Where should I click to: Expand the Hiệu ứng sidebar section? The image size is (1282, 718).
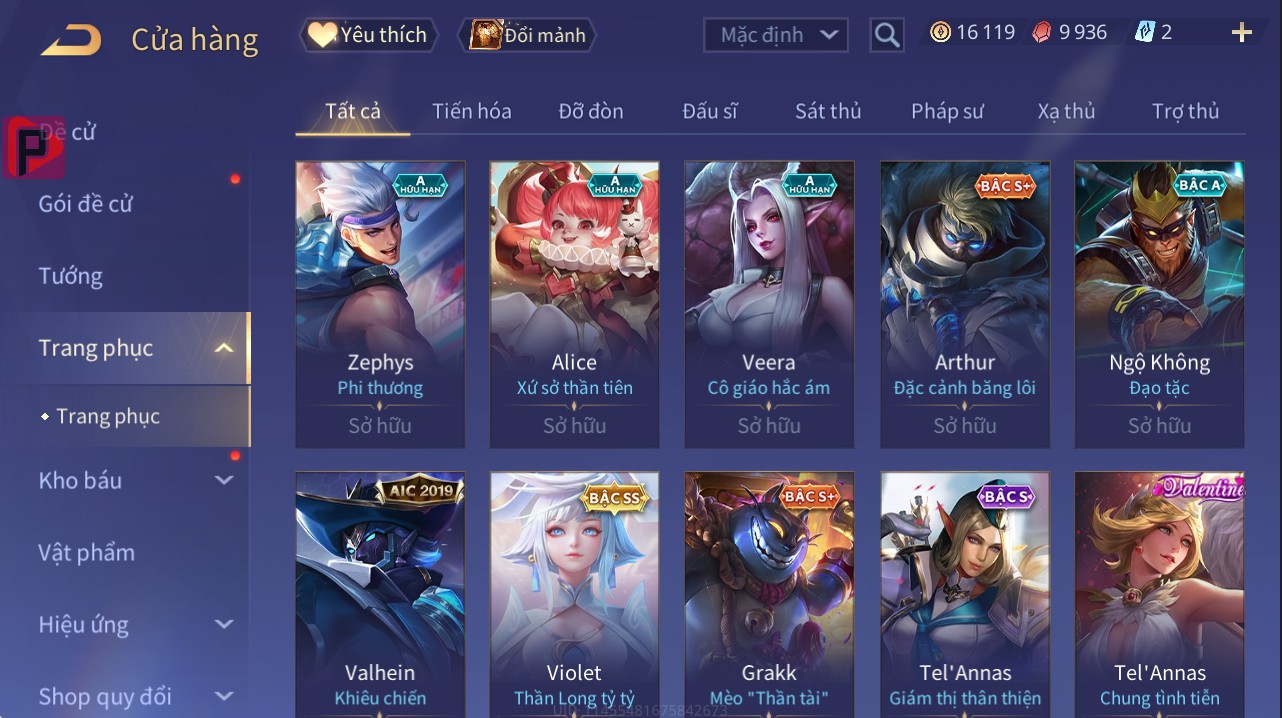pyautogui.click(x=224, y=624)
